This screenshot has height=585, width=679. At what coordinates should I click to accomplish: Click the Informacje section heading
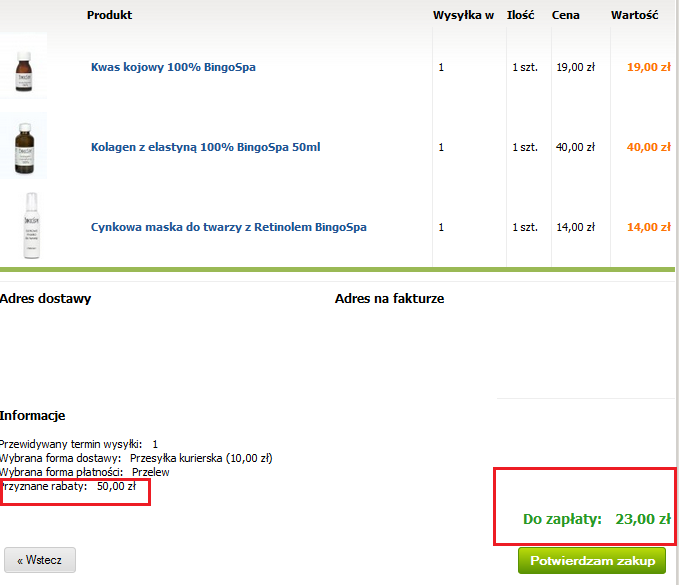click(x=32, y=415)
